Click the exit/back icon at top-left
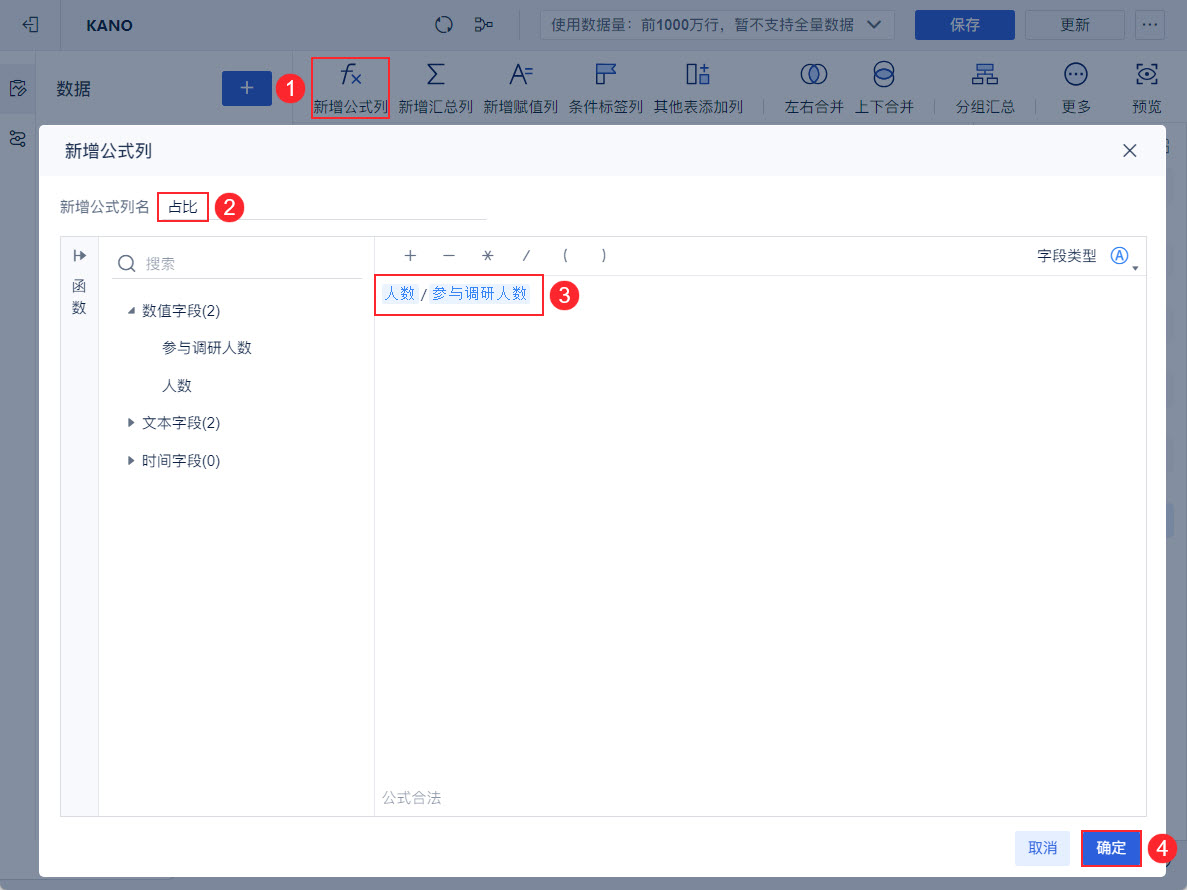 click(30, 25)
